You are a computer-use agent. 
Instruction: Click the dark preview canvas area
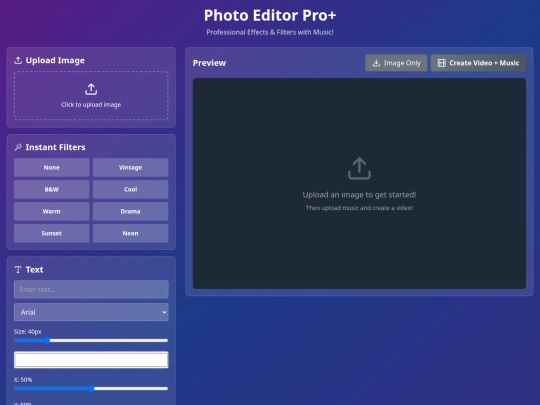359,183
